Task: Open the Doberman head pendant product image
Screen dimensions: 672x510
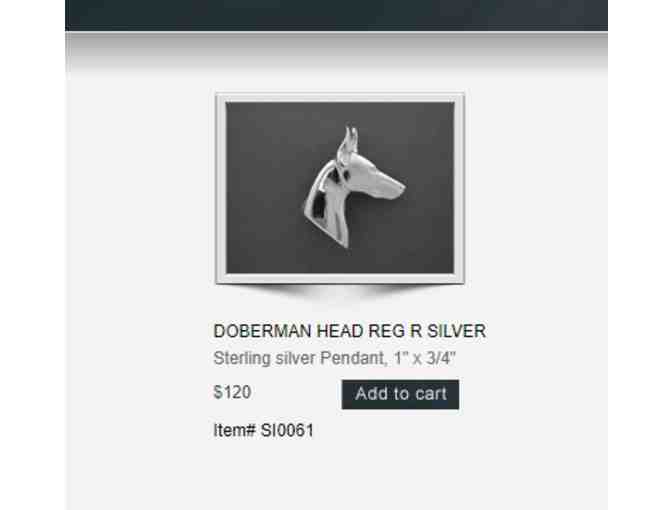Action: pos(340,188)
